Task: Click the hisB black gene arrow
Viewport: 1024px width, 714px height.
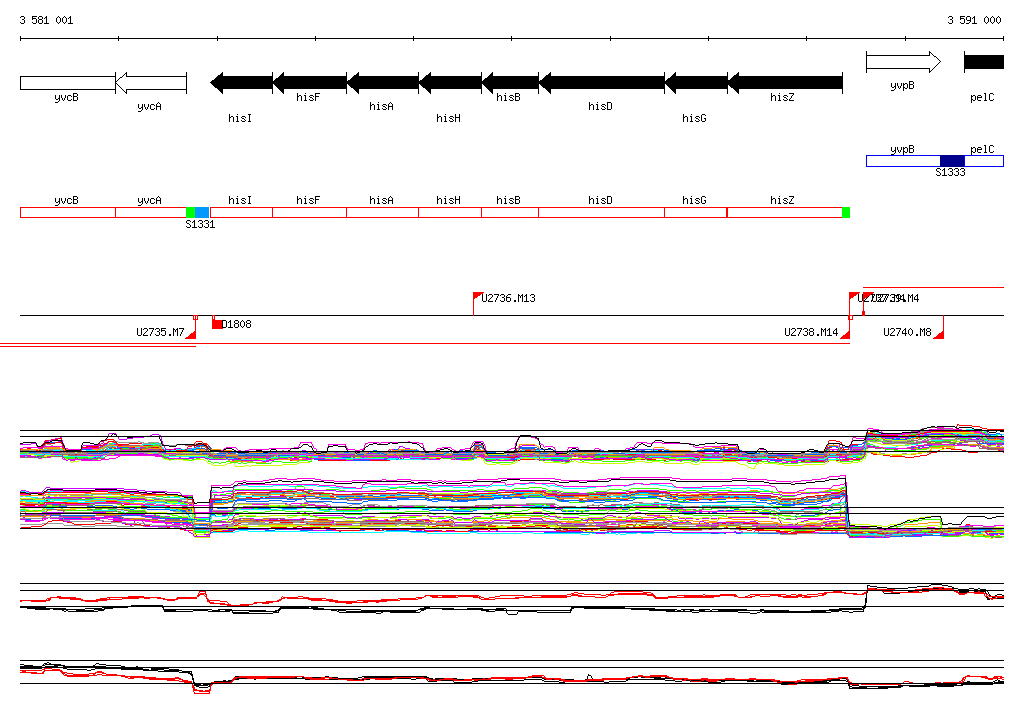Action: click(510, 83)
